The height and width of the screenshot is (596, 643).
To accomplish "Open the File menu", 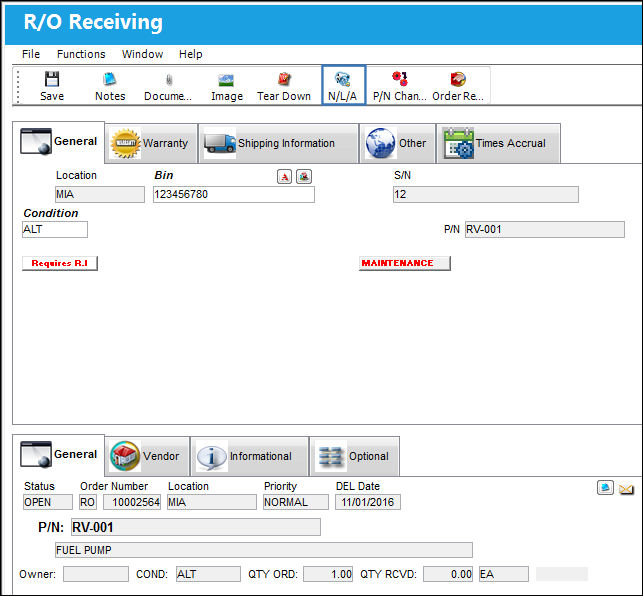I will [x=31, y=54].
